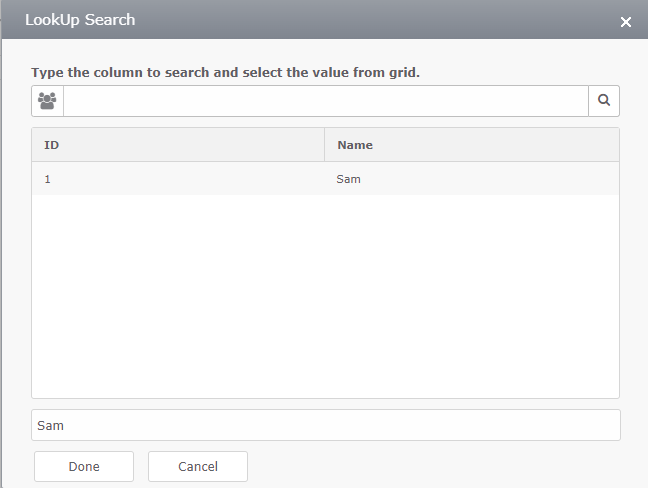Click the magnifying glass search icon
The height and width of the screenshot is (488, 648).
(604, 100)
